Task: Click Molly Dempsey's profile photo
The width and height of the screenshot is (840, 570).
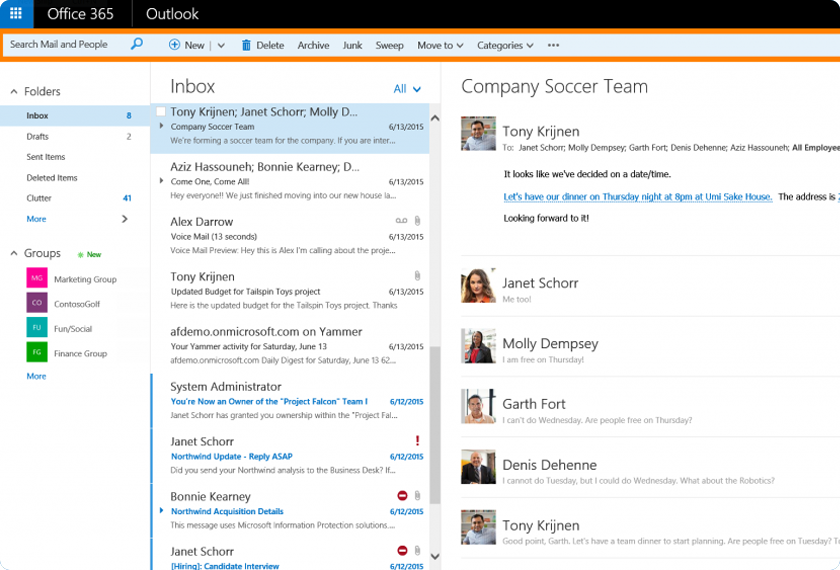Action: [x=478, y=346]
